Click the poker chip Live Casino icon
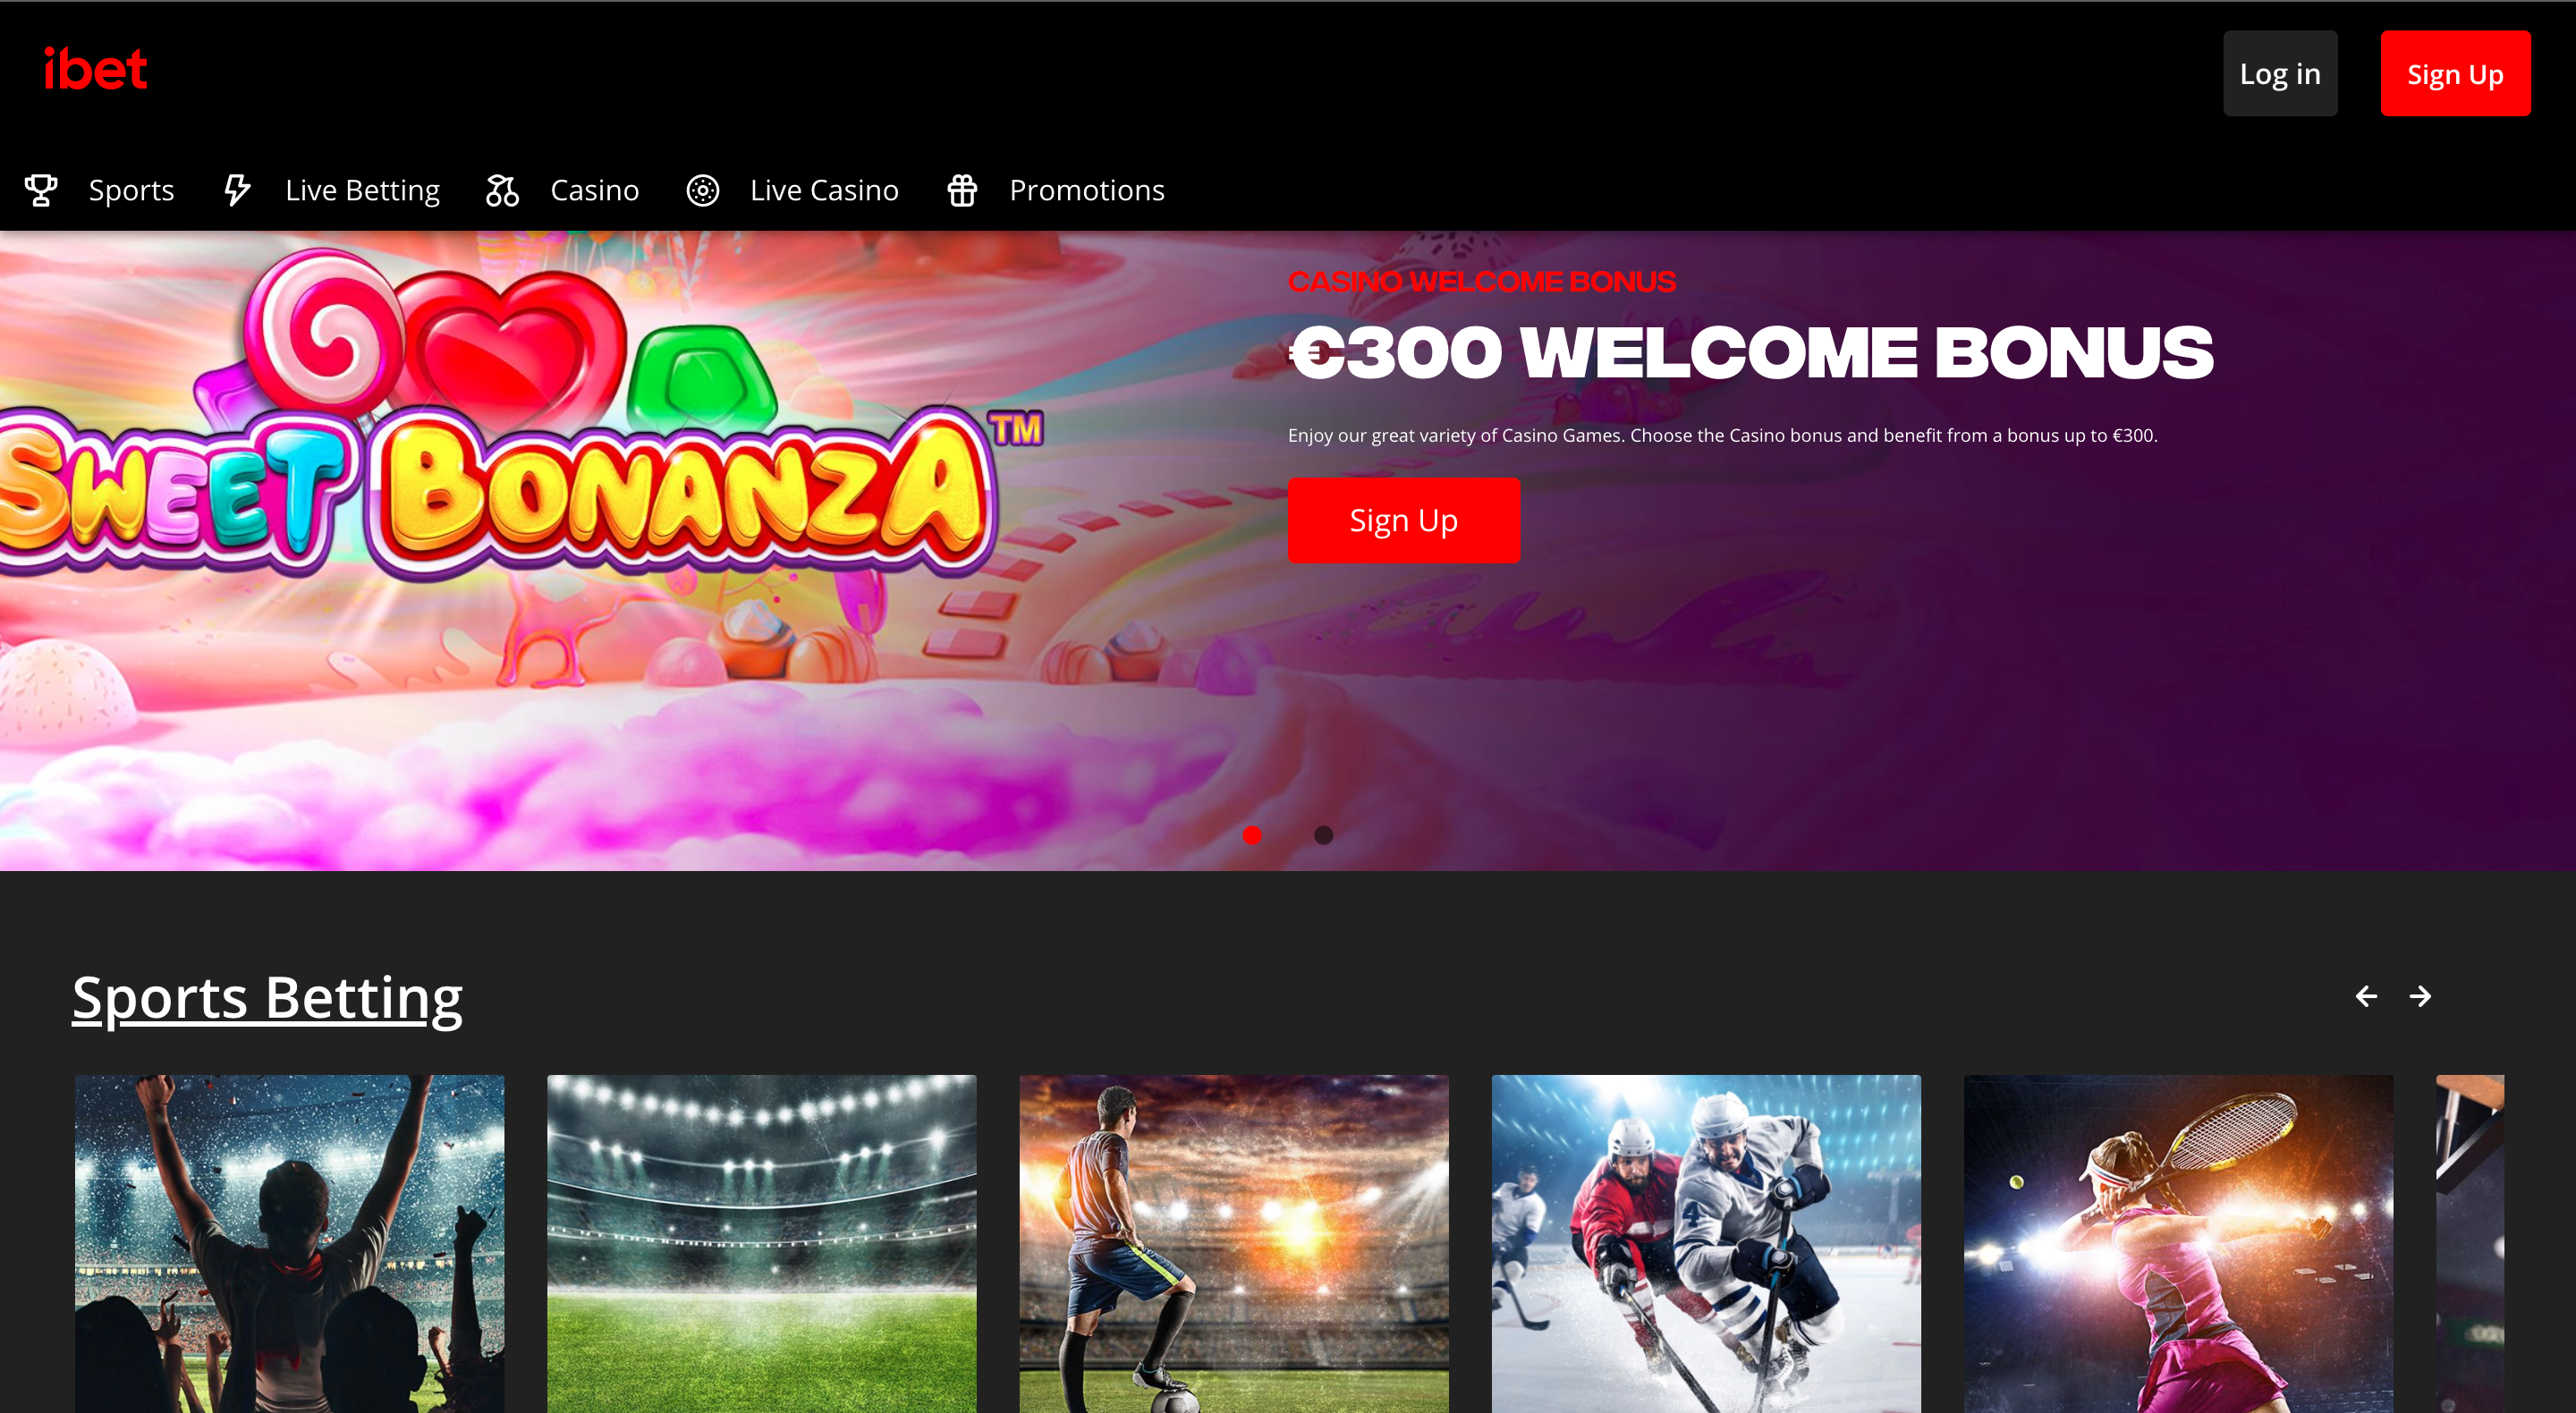Image resolution: width=2576 pixels, height=1413 pixels. click(703, 190)
